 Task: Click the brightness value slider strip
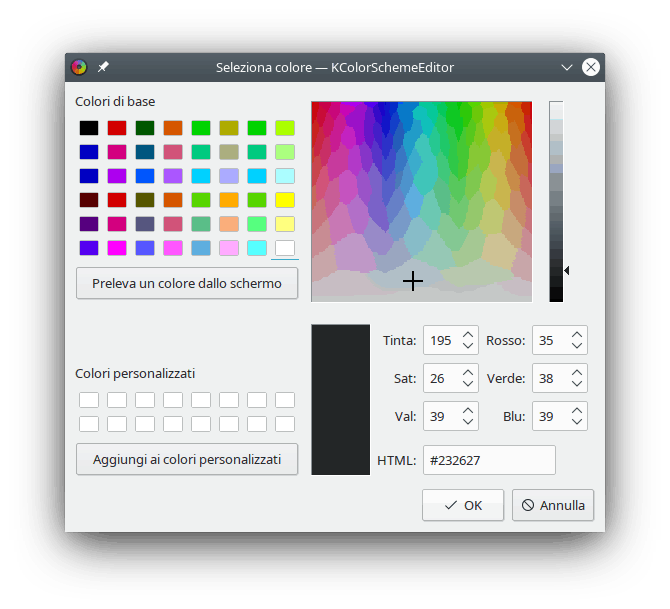(x=556, y=200)
